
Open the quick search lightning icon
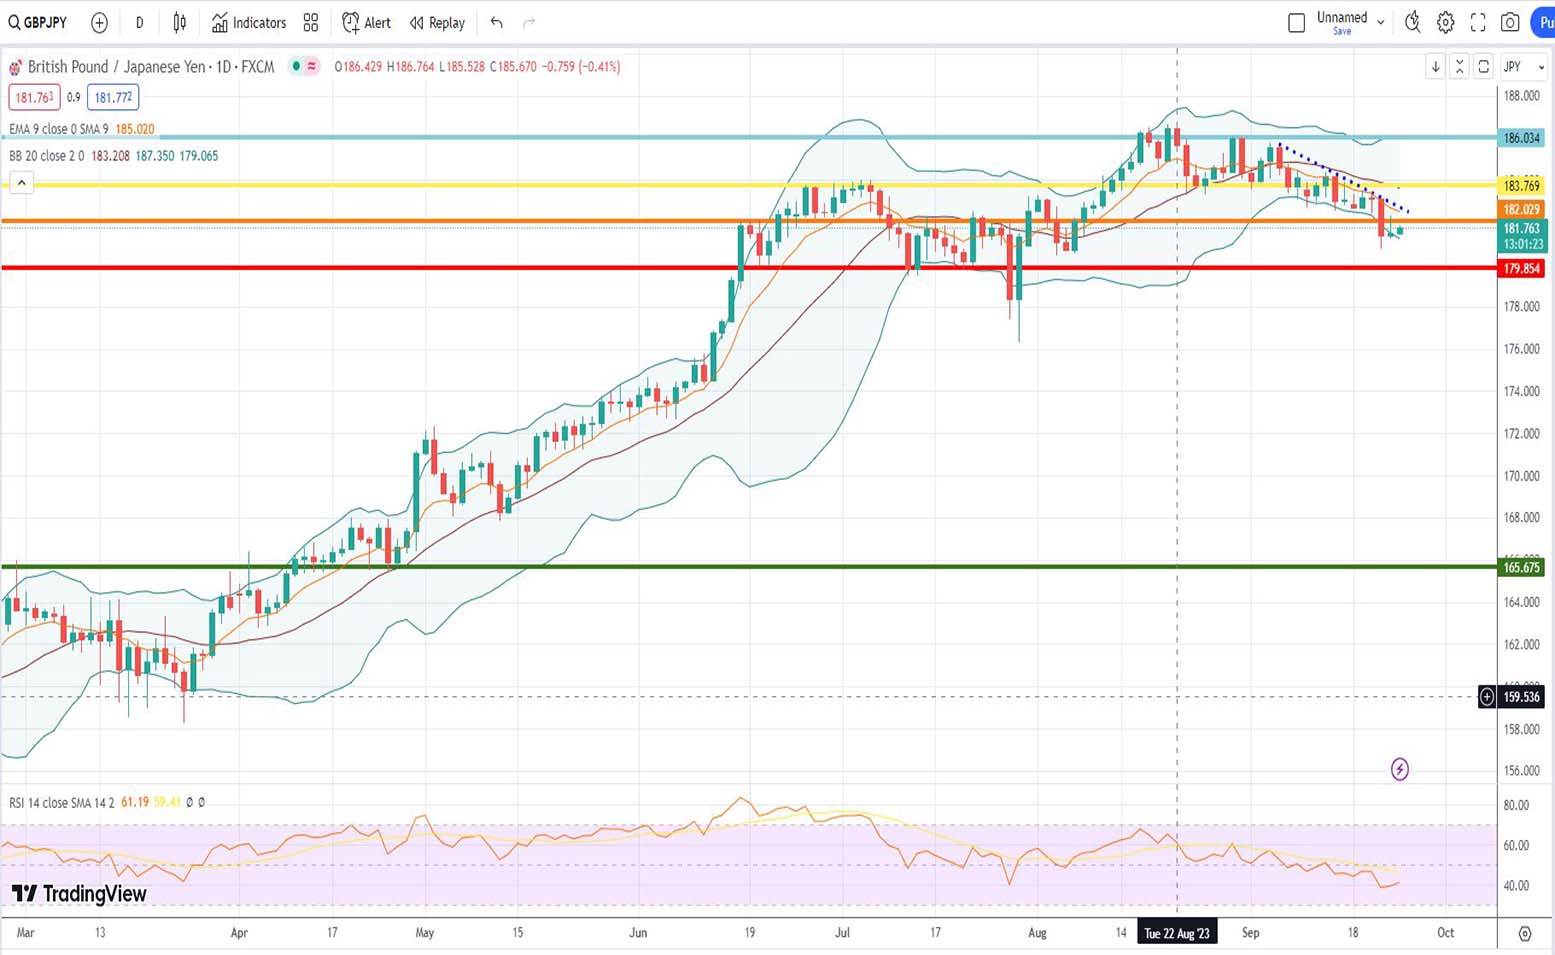point(1412,22)
